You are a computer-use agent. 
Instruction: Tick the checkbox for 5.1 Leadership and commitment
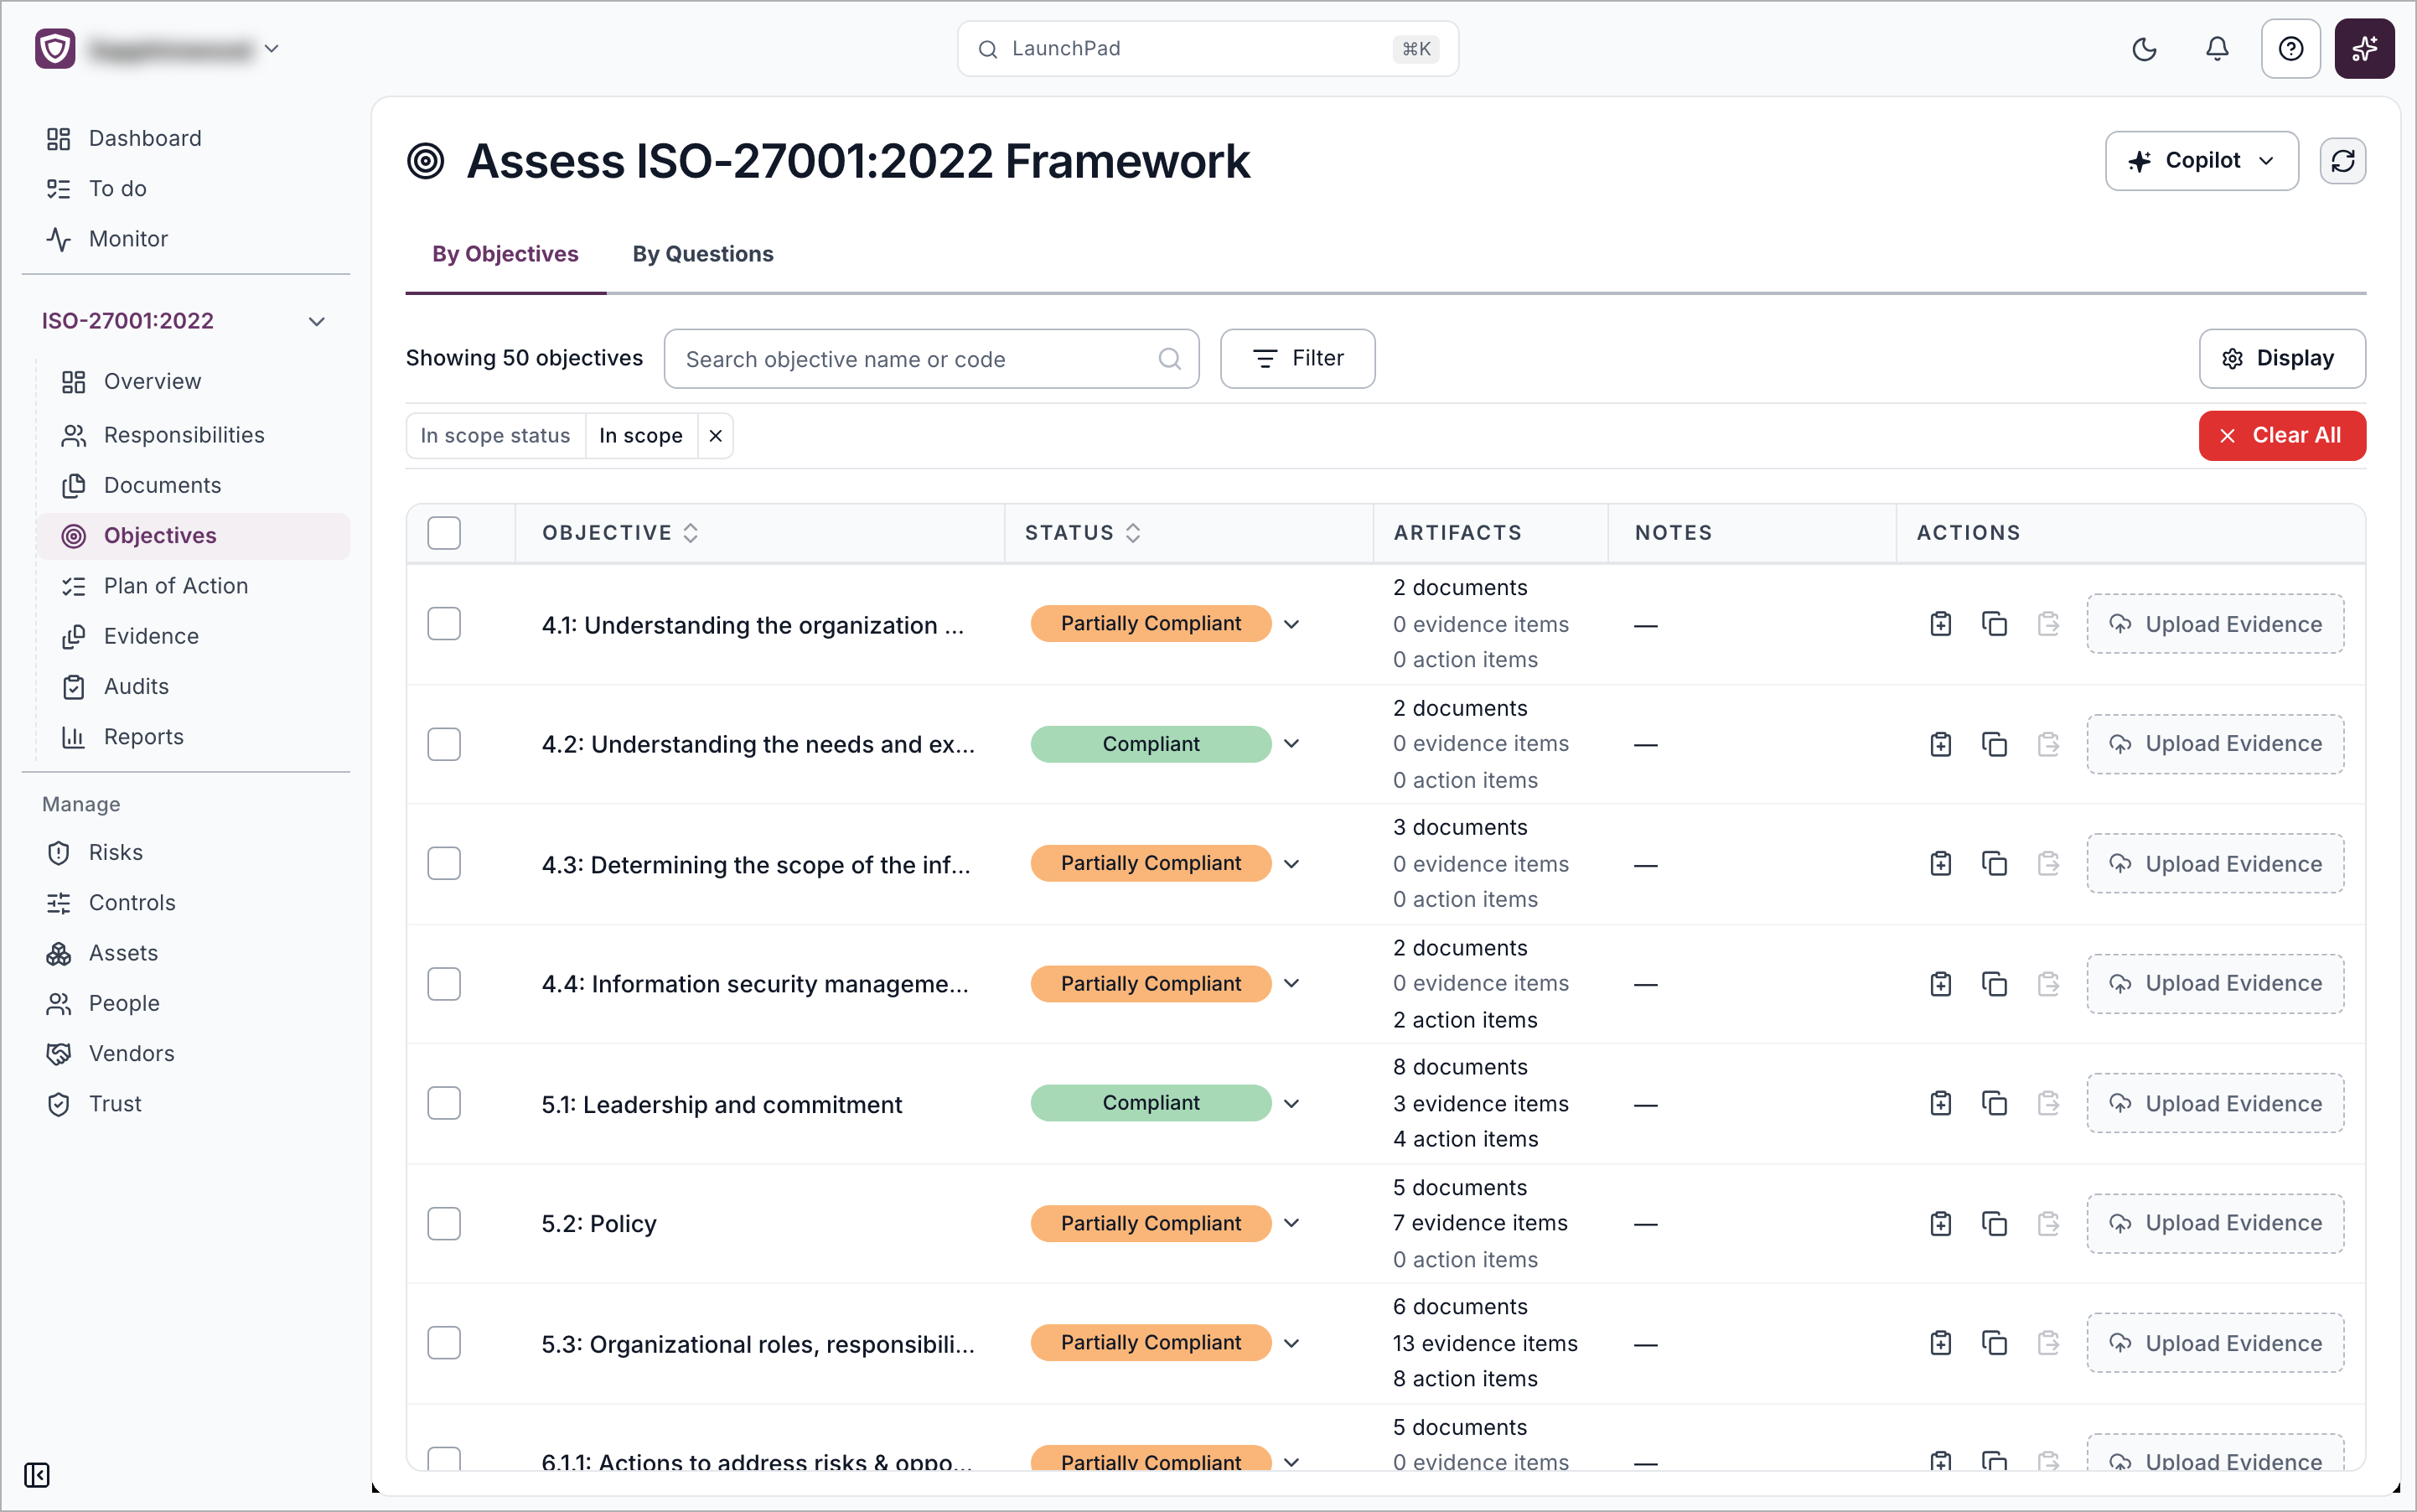[x=444, y=1103]
